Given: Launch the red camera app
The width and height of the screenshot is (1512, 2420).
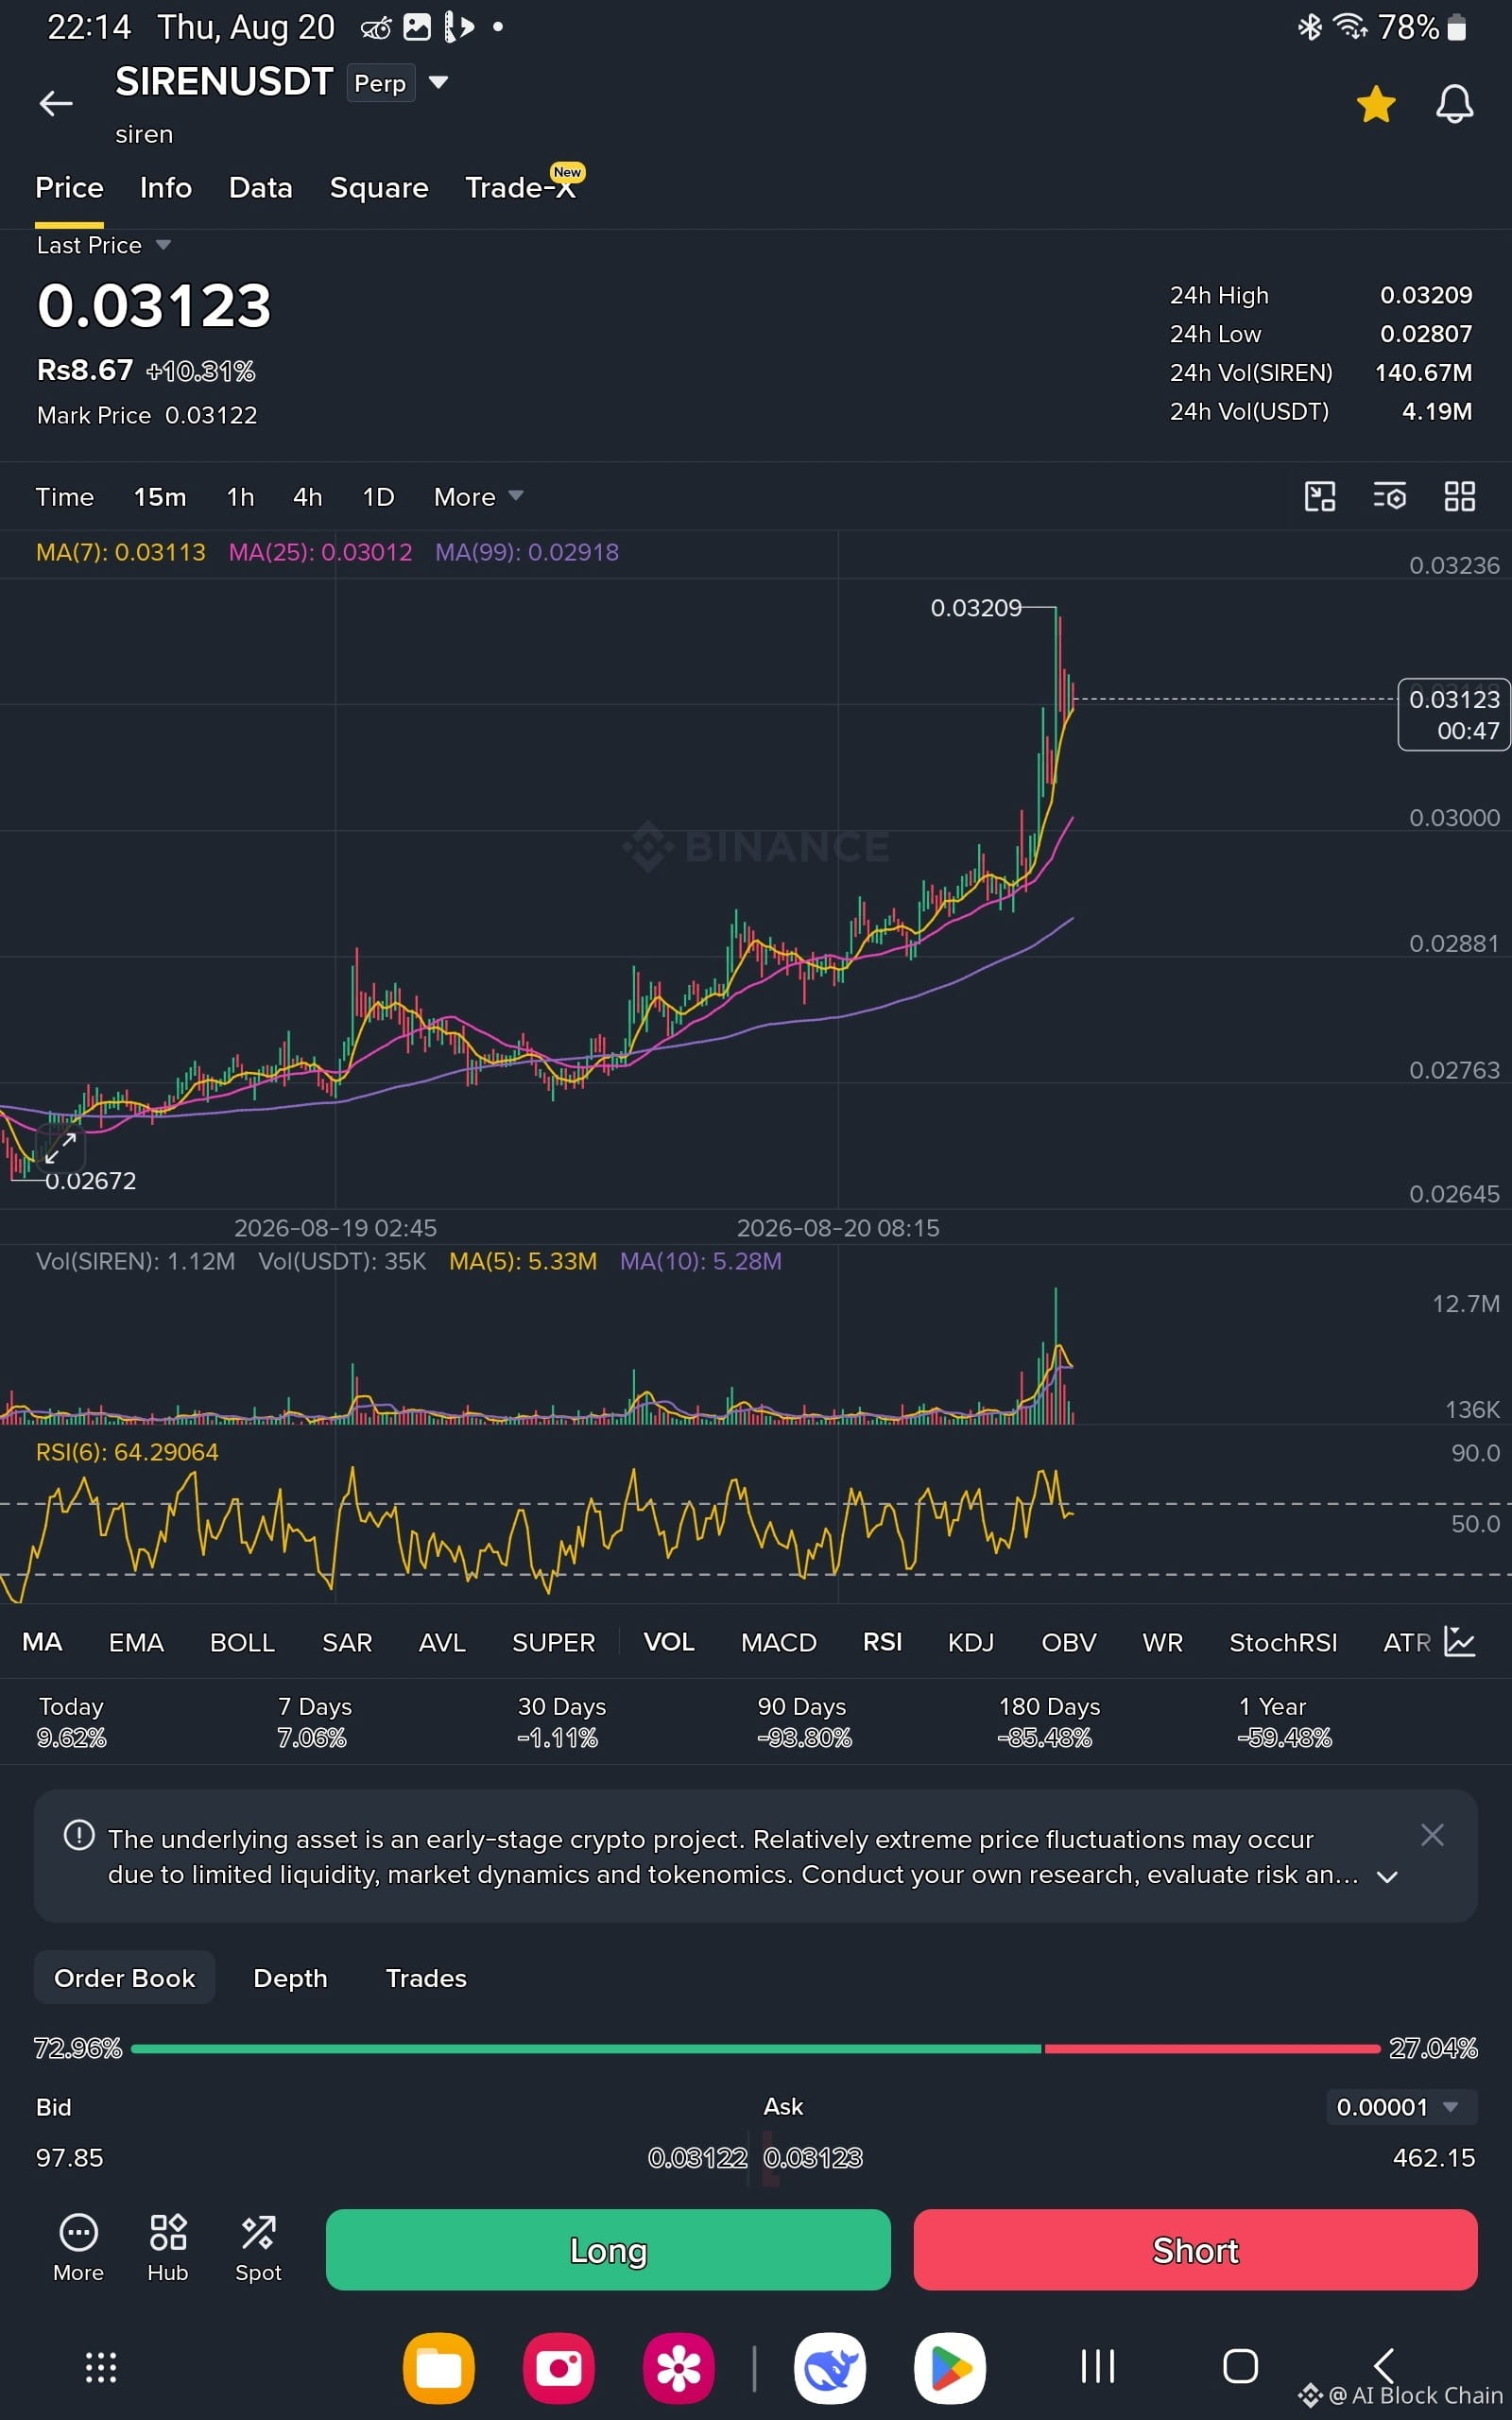Looking at the screenshot, I should pyautogui.click(x=559, y=2368).
